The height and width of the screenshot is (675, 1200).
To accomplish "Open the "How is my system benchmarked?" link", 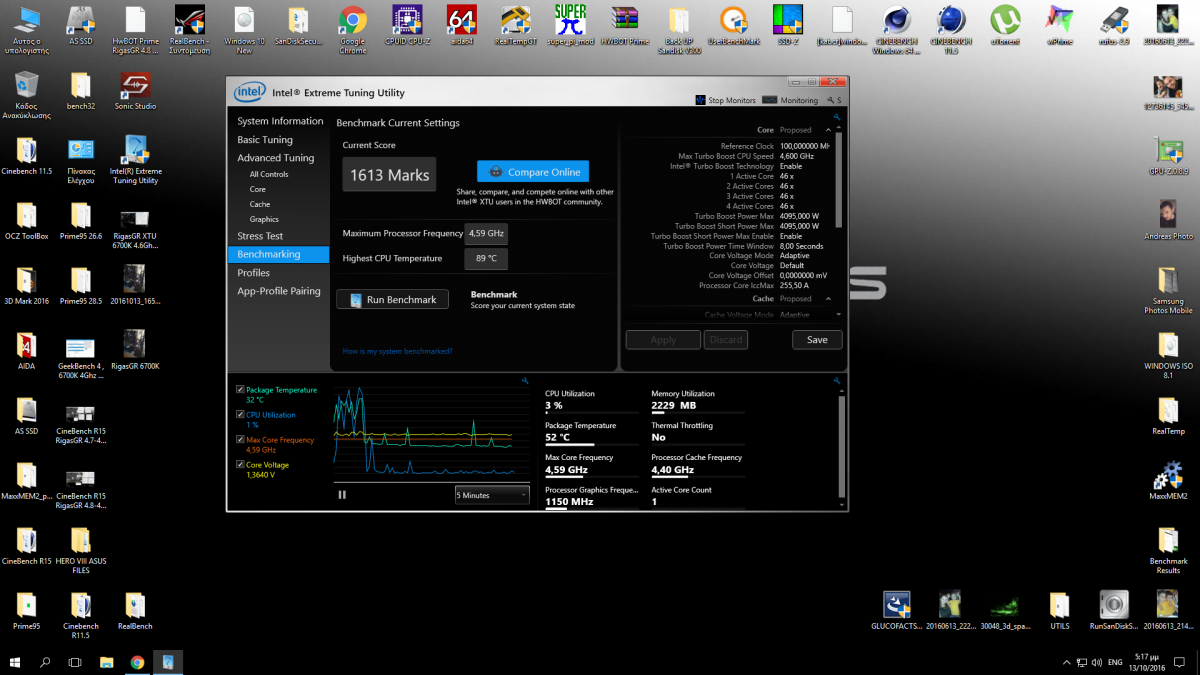I will coord(397,351).
